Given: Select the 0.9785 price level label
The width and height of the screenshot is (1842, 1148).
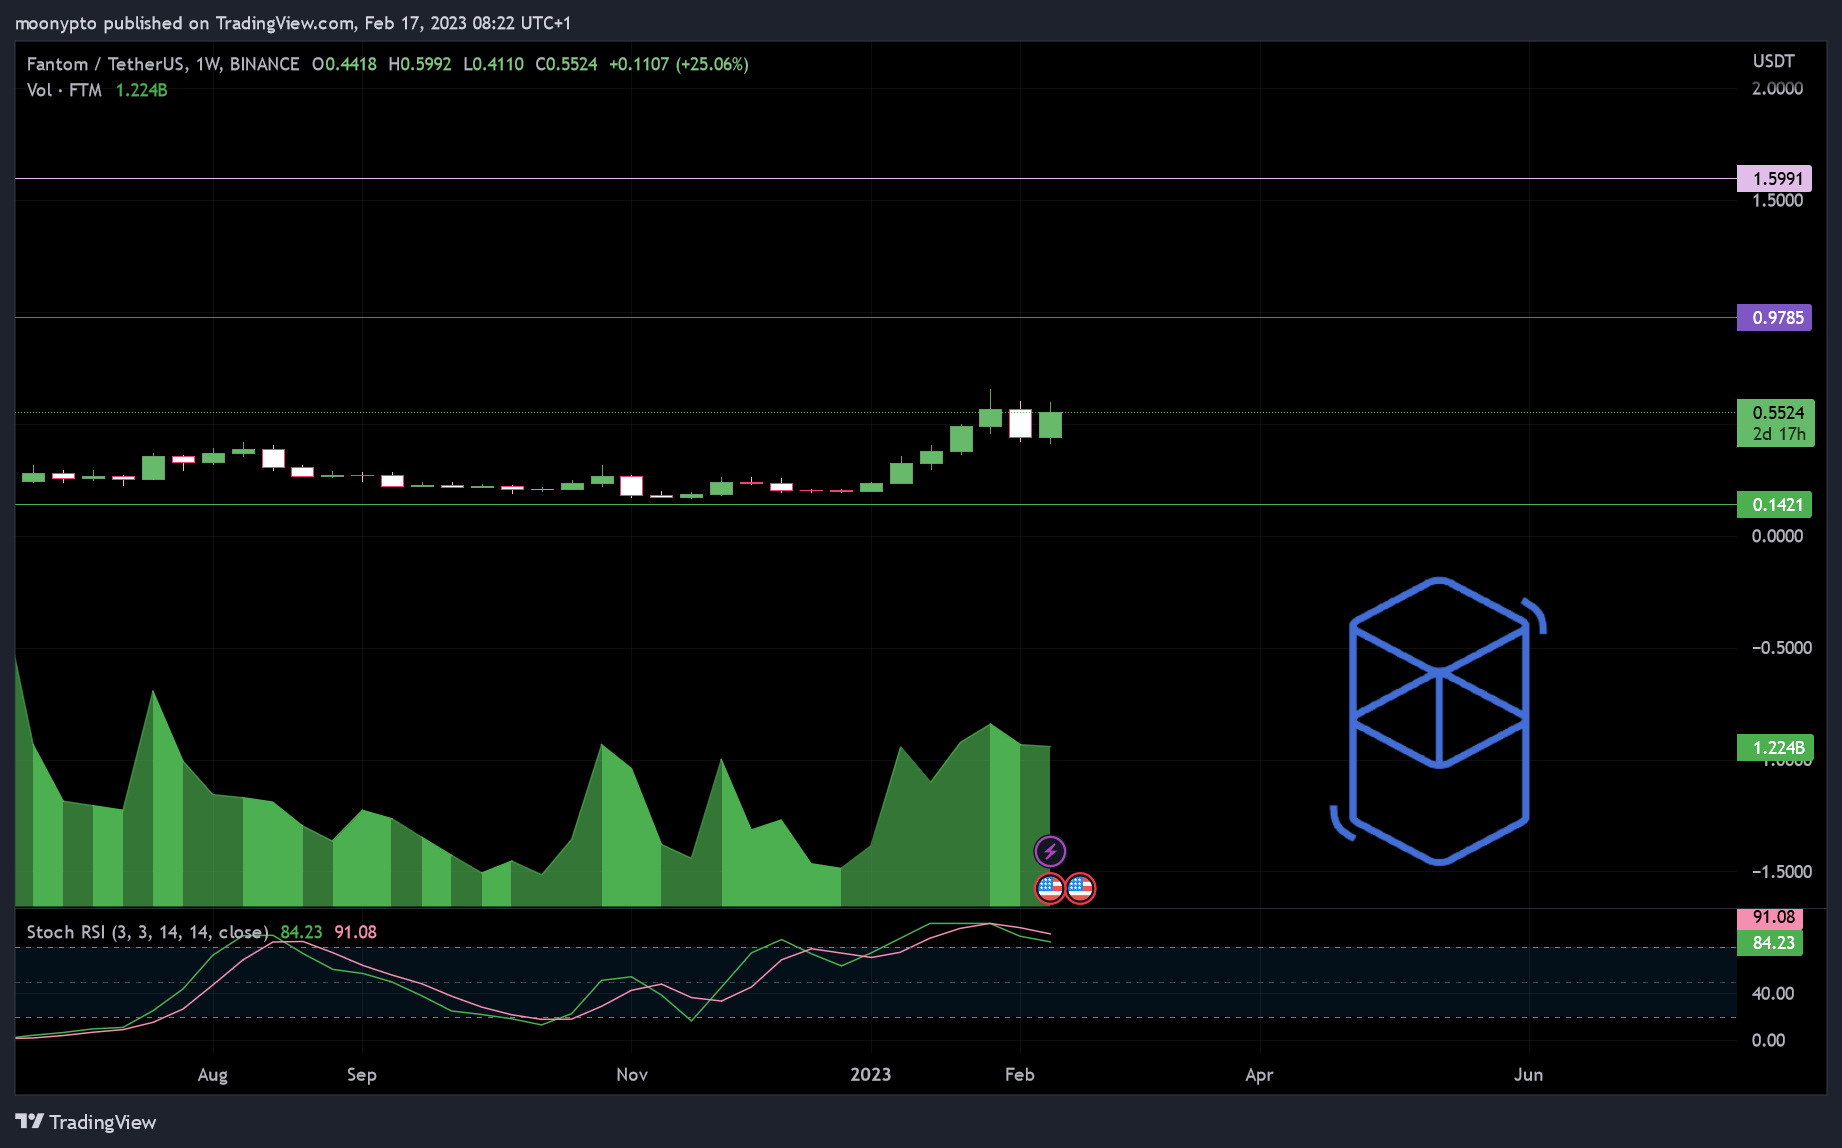Looking at the screenshot, I should [1775, 318].
